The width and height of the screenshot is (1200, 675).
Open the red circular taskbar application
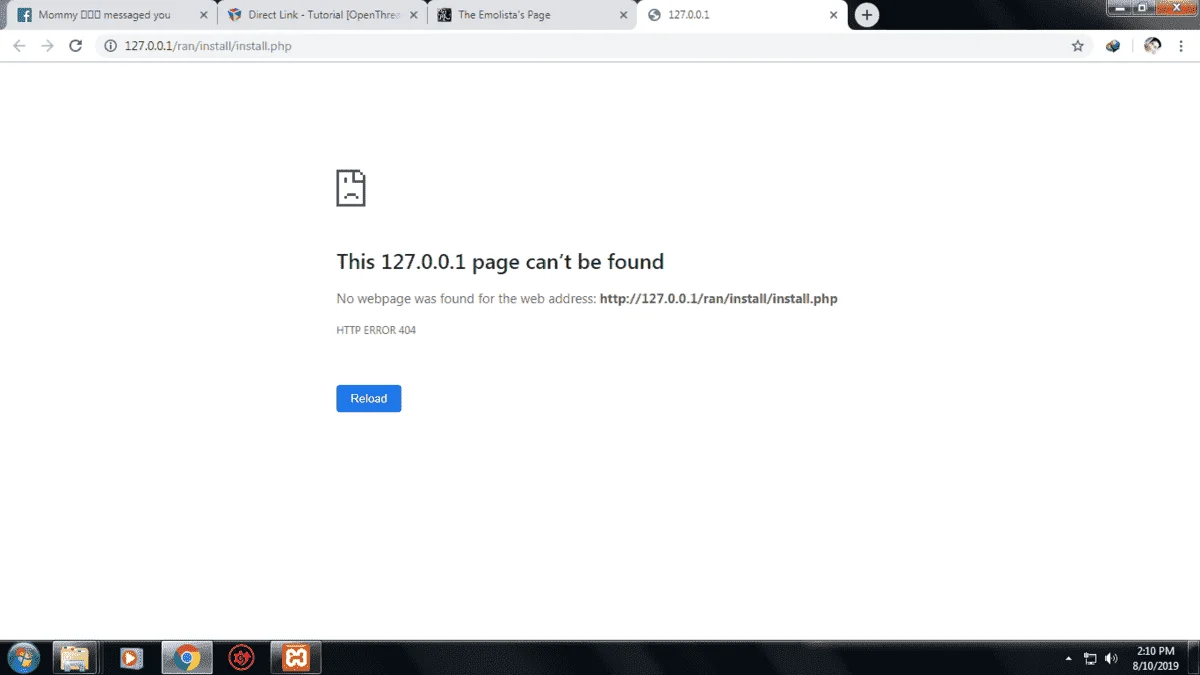pyautogui.click(x=240, y=657)
